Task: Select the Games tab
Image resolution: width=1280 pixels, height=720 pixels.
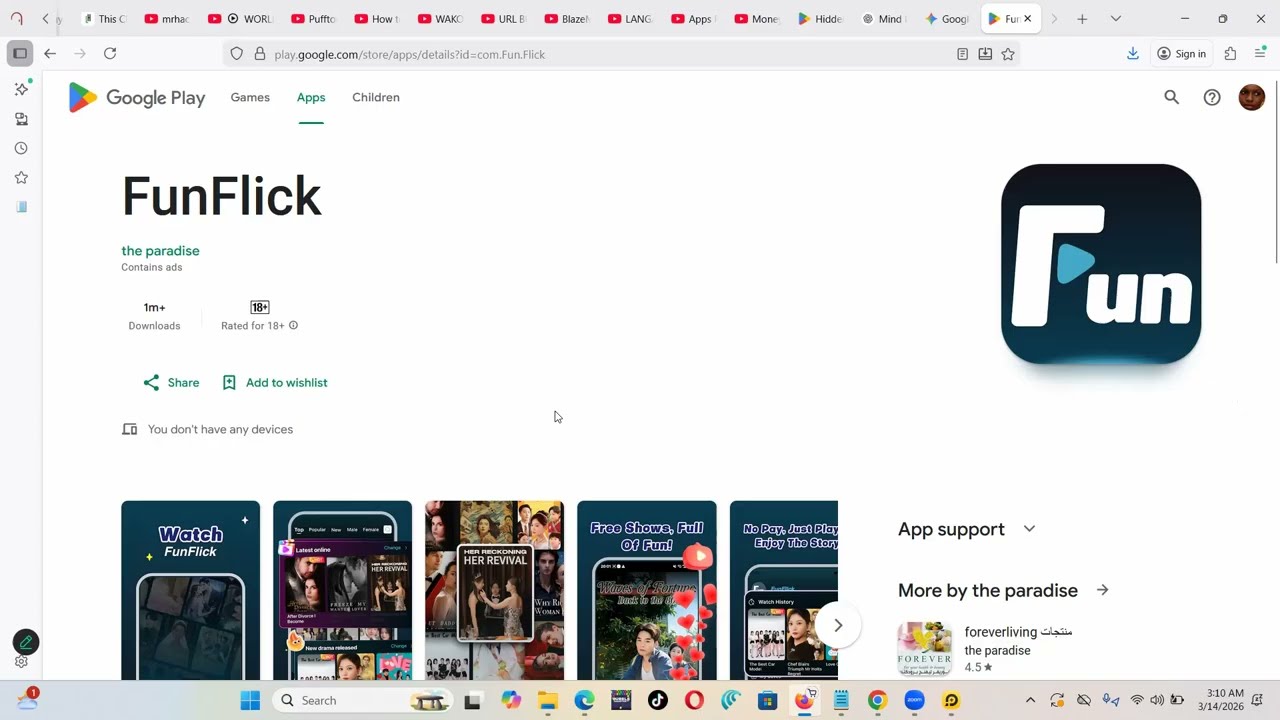Action: pos(250,97)
